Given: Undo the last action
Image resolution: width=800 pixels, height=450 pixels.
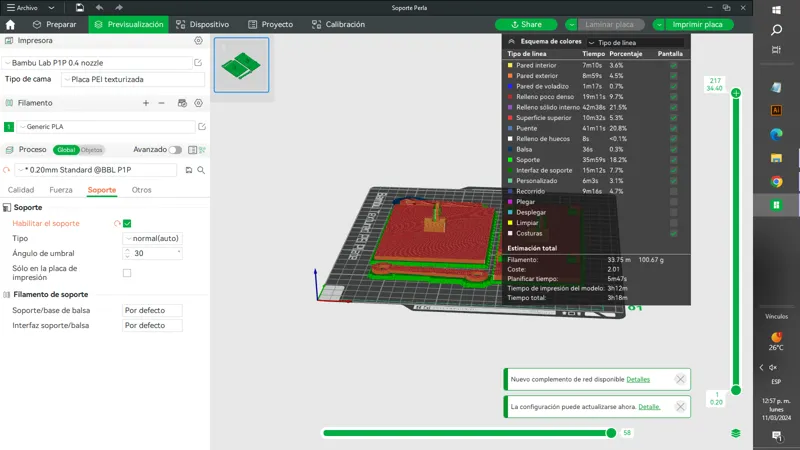Looking at the screenshot, I should pyautogui.click(x=99, y=8).
